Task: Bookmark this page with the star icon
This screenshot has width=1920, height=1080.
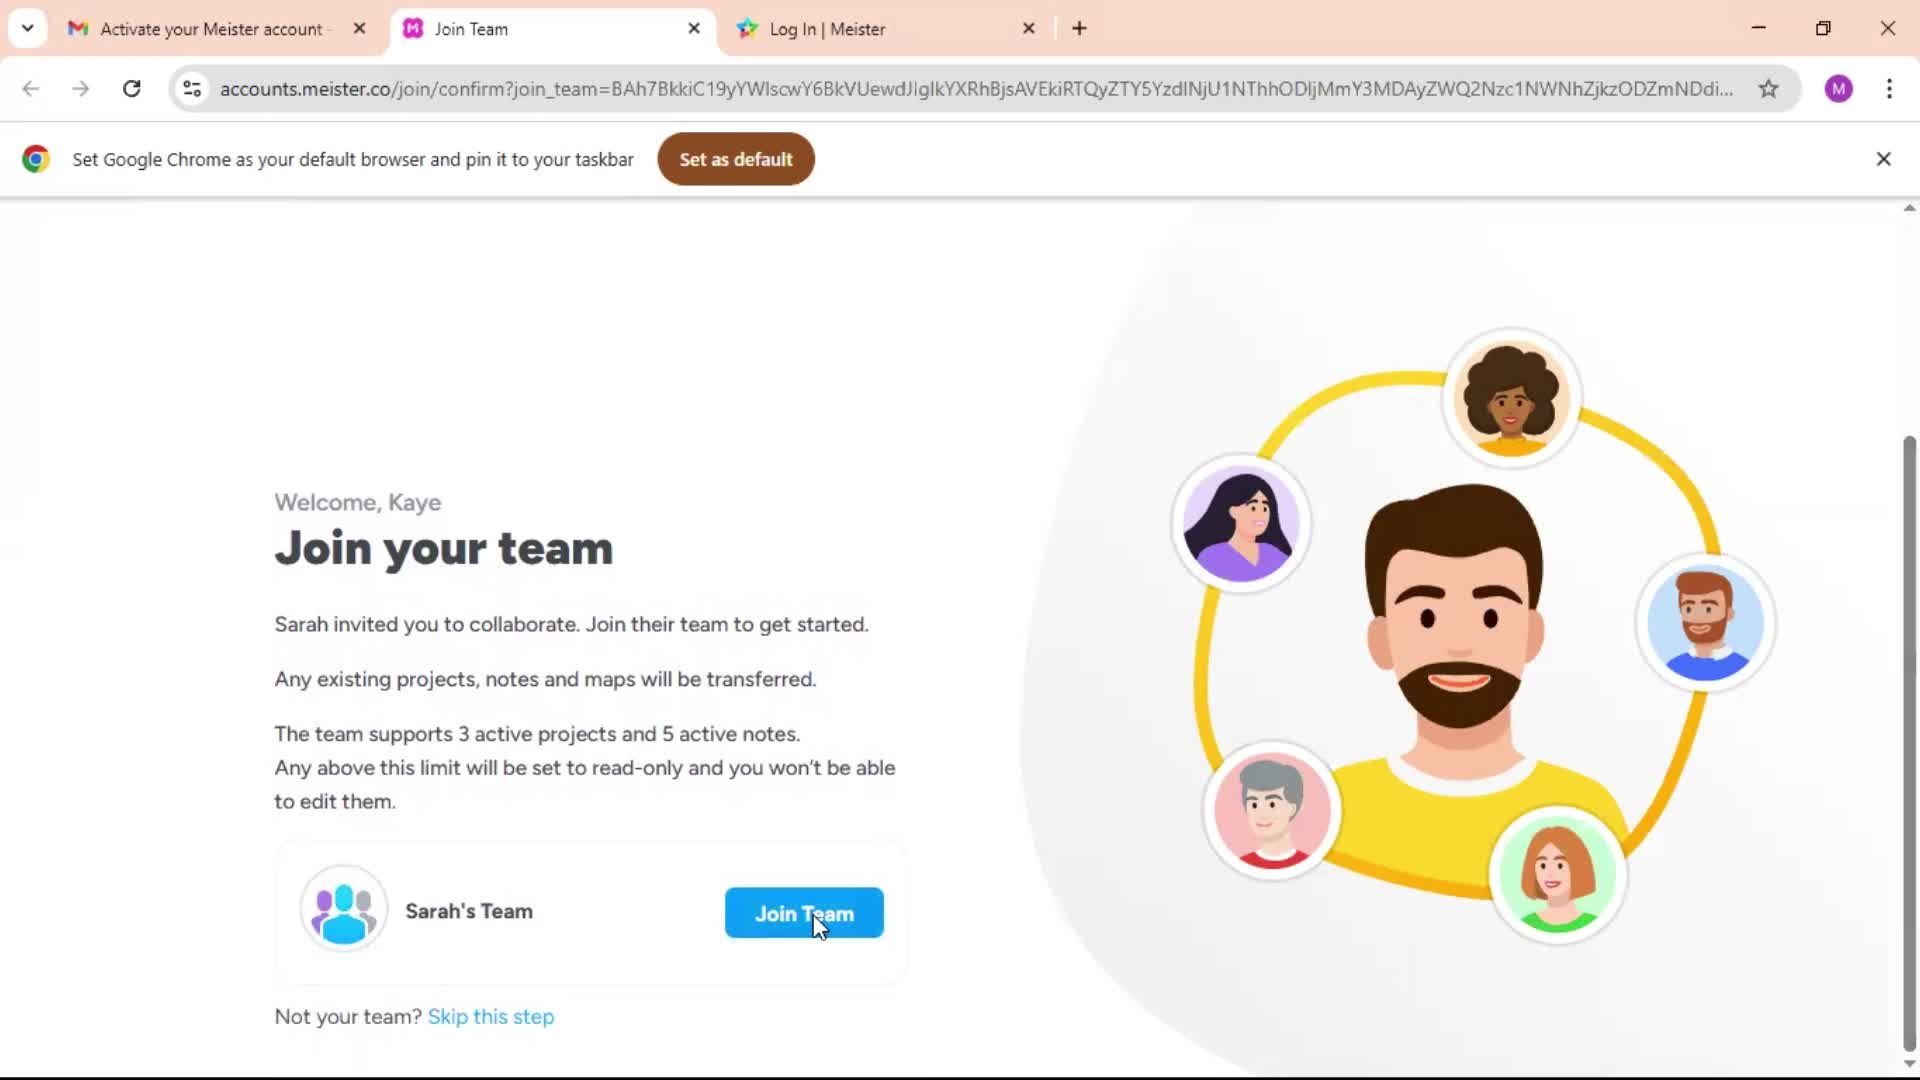Action: (x=1768, y=89)
